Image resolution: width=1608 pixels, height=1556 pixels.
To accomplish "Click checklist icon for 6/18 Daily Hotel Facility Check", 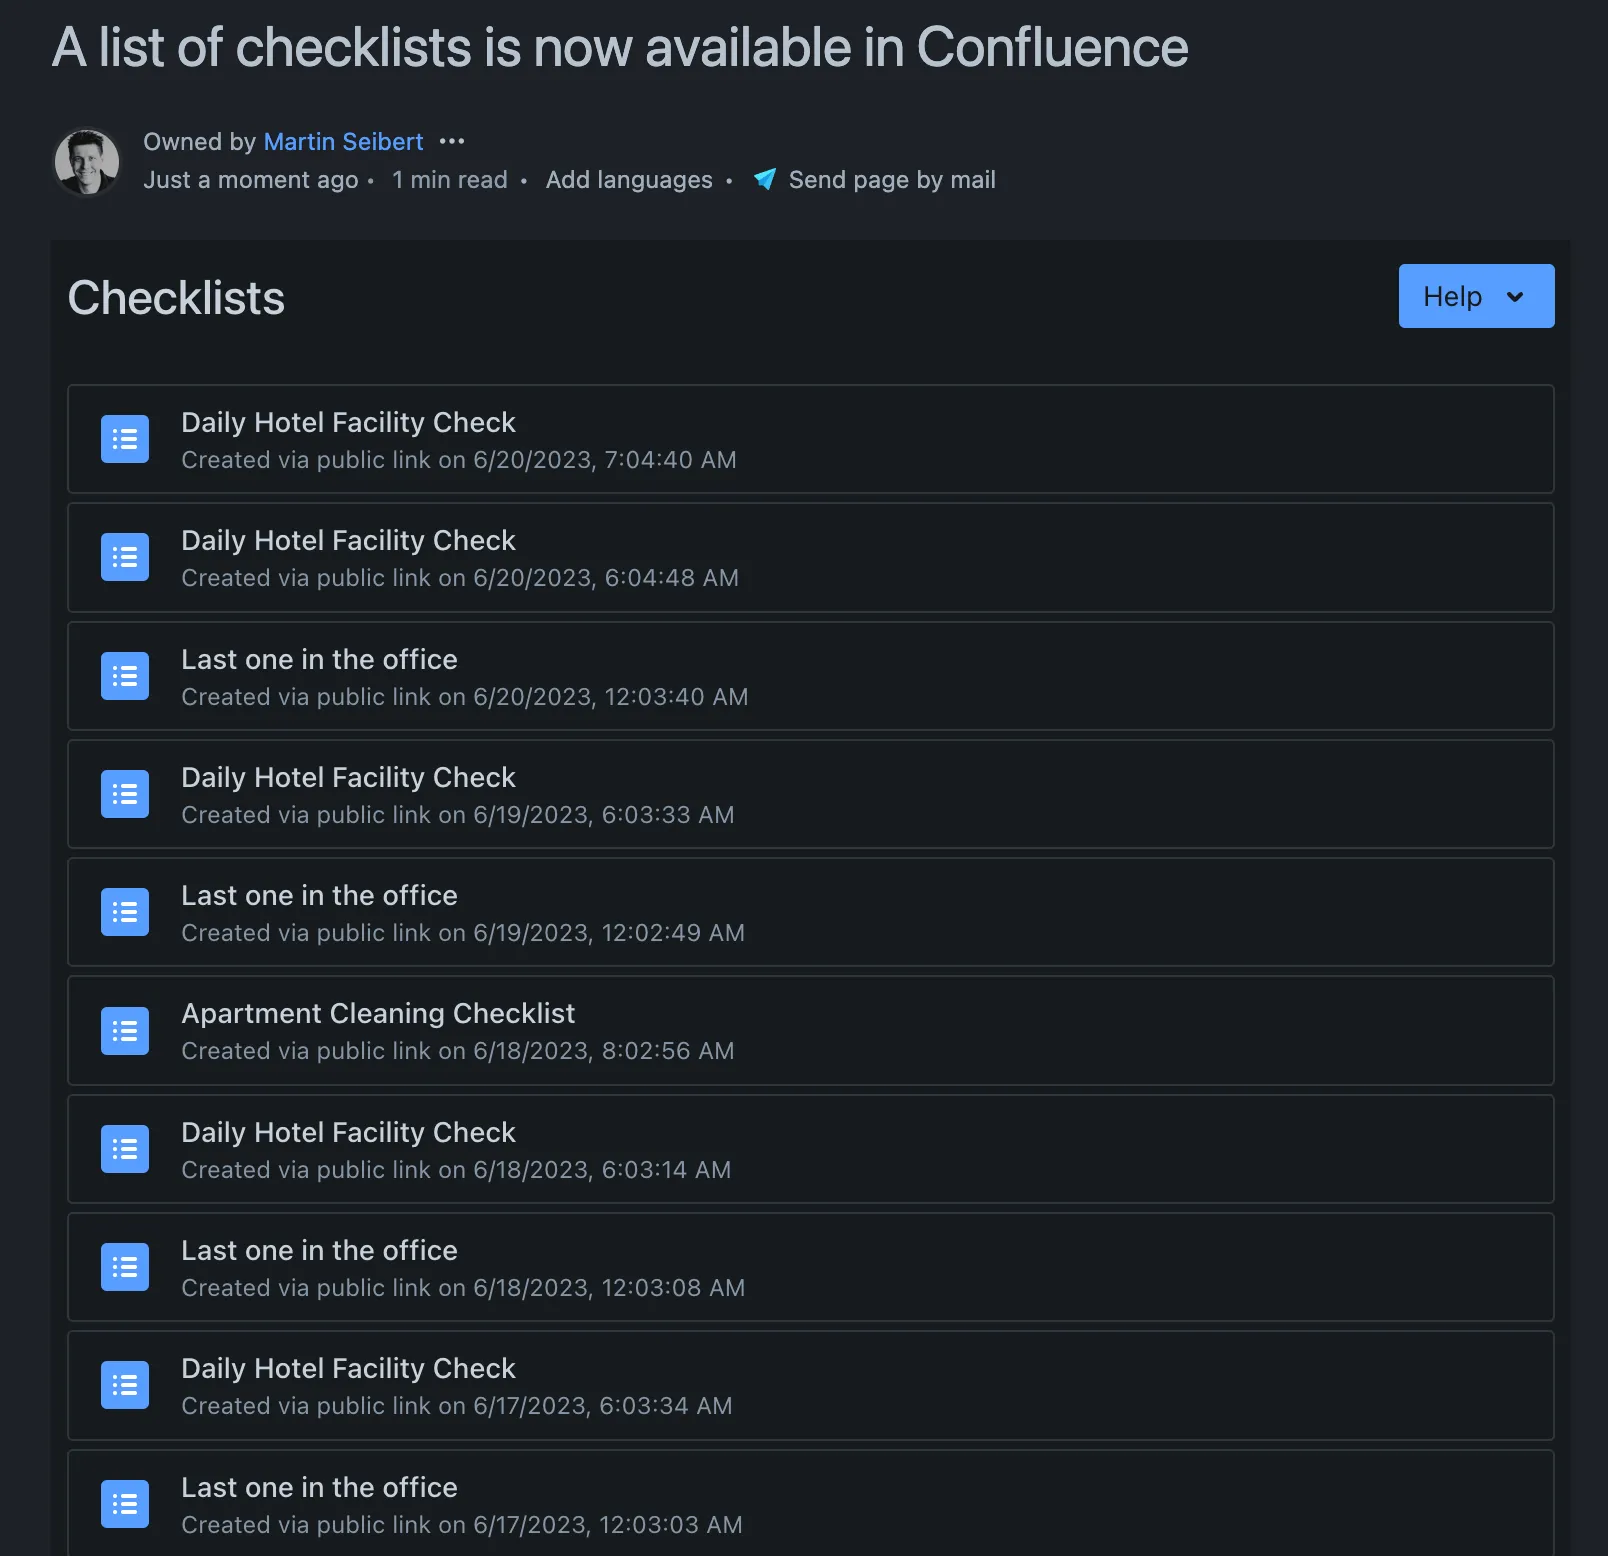I will tap(125, 1149).
